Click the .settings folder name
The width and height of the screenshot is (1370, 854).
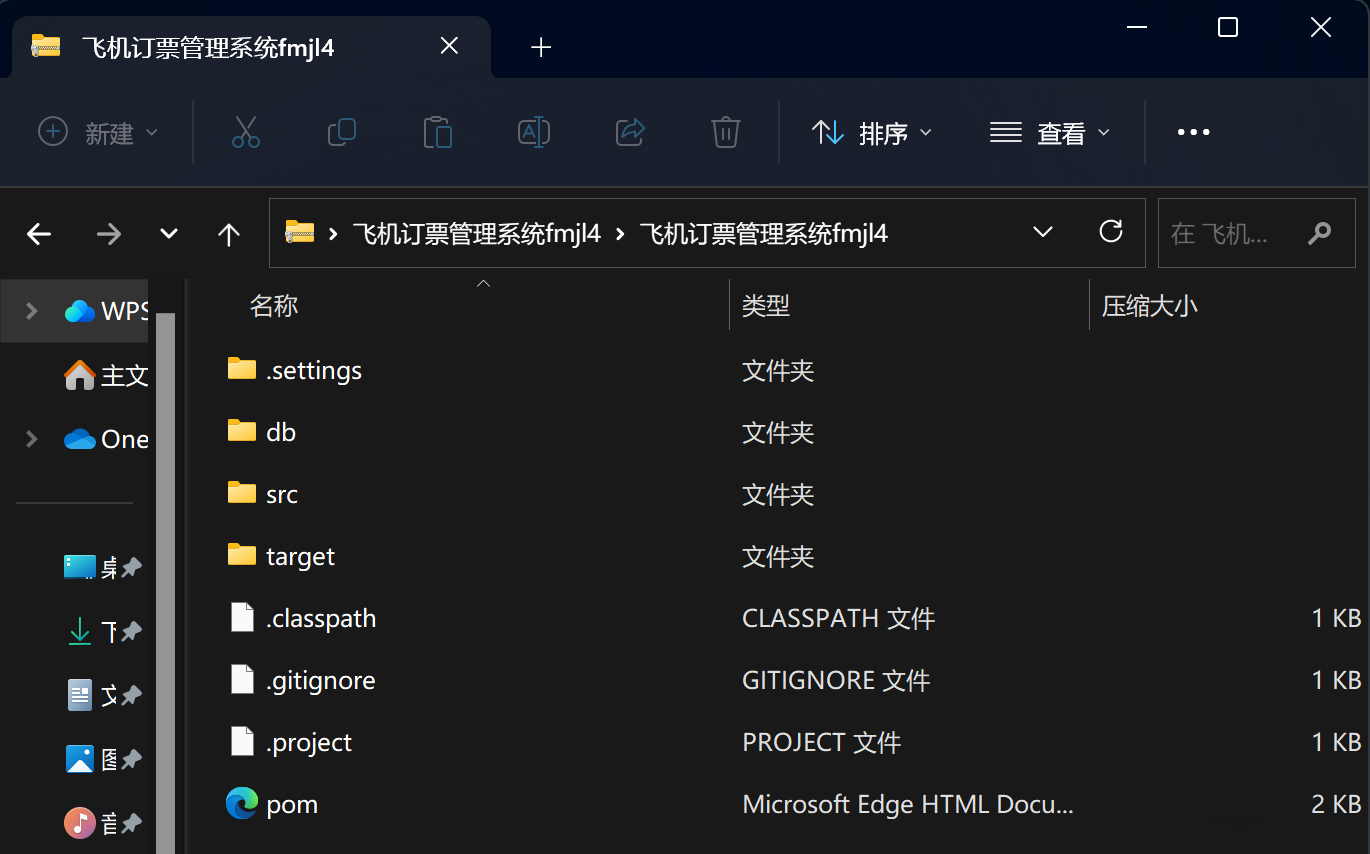point(314,370)
